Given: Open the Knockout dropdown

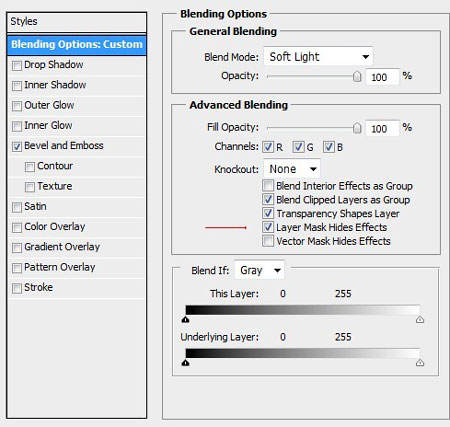Looking at the screenshot, I should (x=292, y=169).
